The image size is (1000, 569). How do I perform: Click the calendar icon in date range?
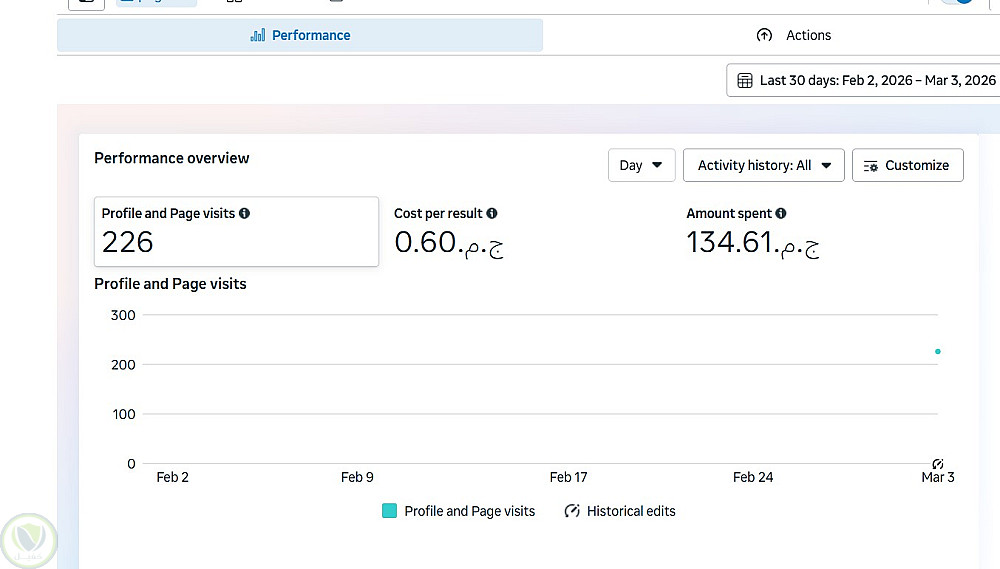pyautogui.click(x=745, y=80)
